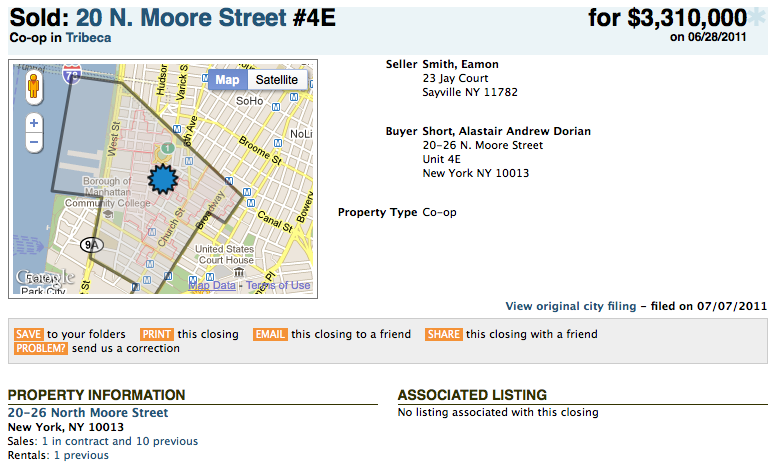Click the blue property marker on map
Image resolution: width=778 pixels, height=467 pixels.
[x=161, y=179]
